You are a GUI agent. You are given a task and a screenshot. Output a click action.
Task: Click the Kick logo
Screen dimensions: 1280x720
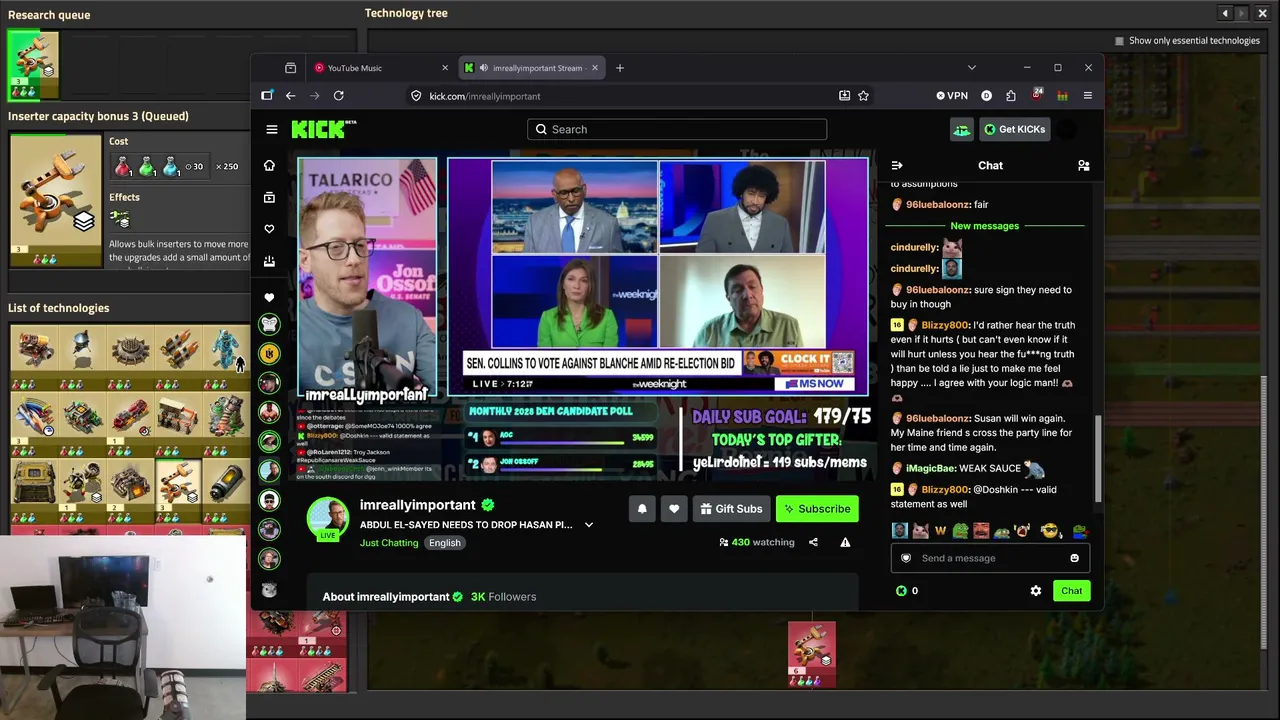[x=323, y=129]
